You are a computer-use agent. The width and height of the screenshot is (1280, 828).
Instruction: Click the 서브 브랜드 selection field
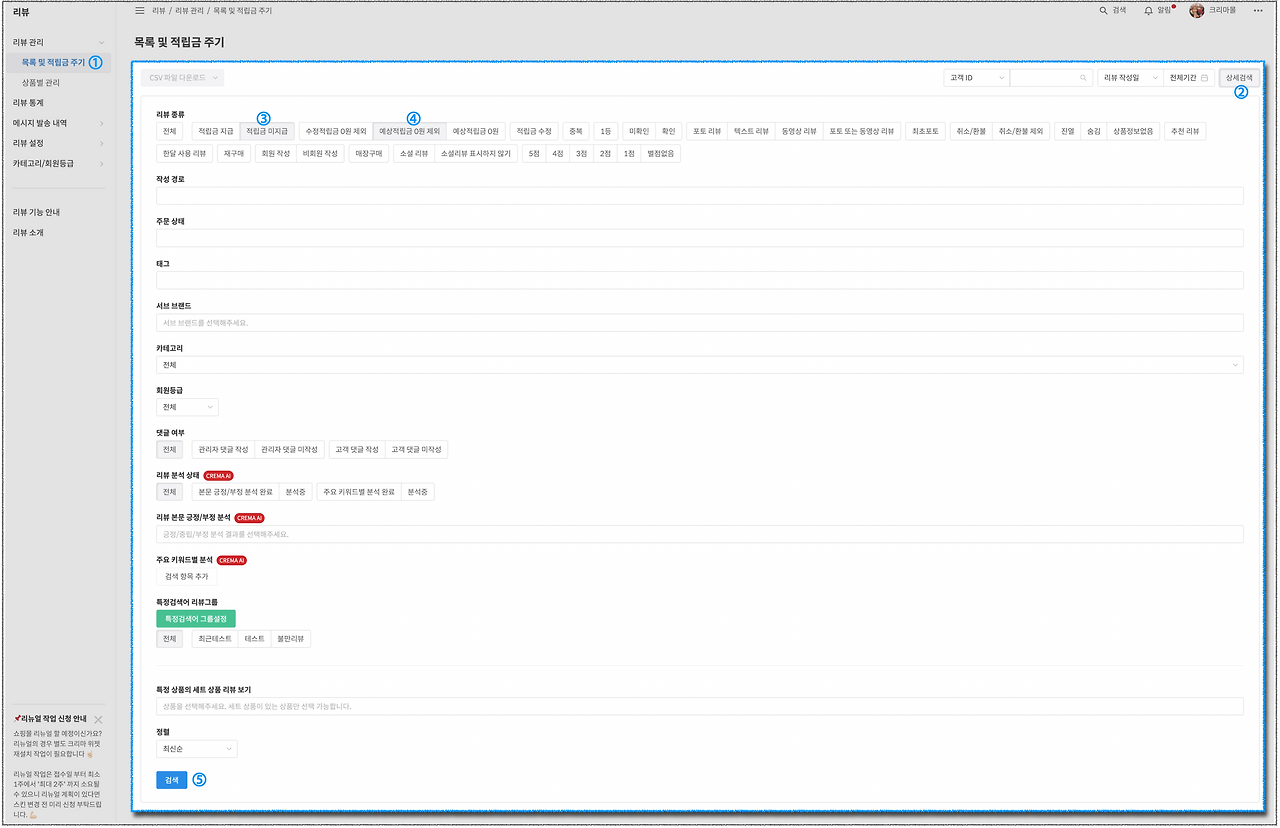[700, 323]
